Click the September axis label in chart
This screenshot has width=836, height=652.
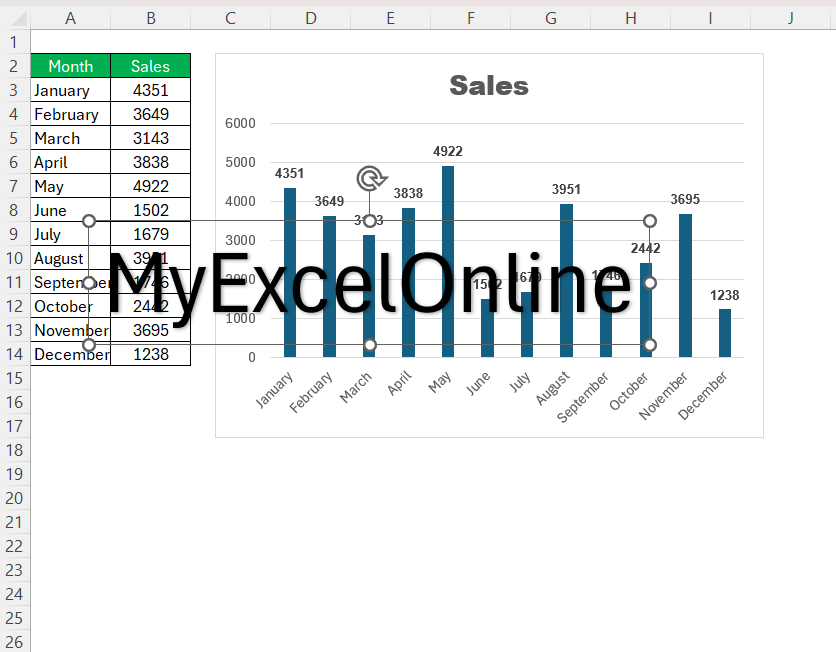(583, 397)
